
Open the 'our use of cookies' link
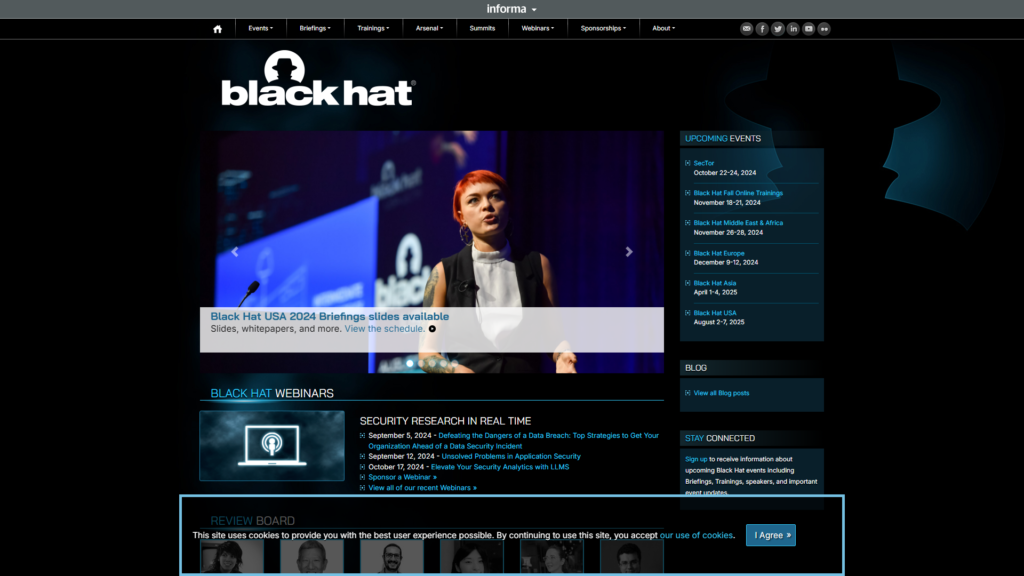pos(696,535)
